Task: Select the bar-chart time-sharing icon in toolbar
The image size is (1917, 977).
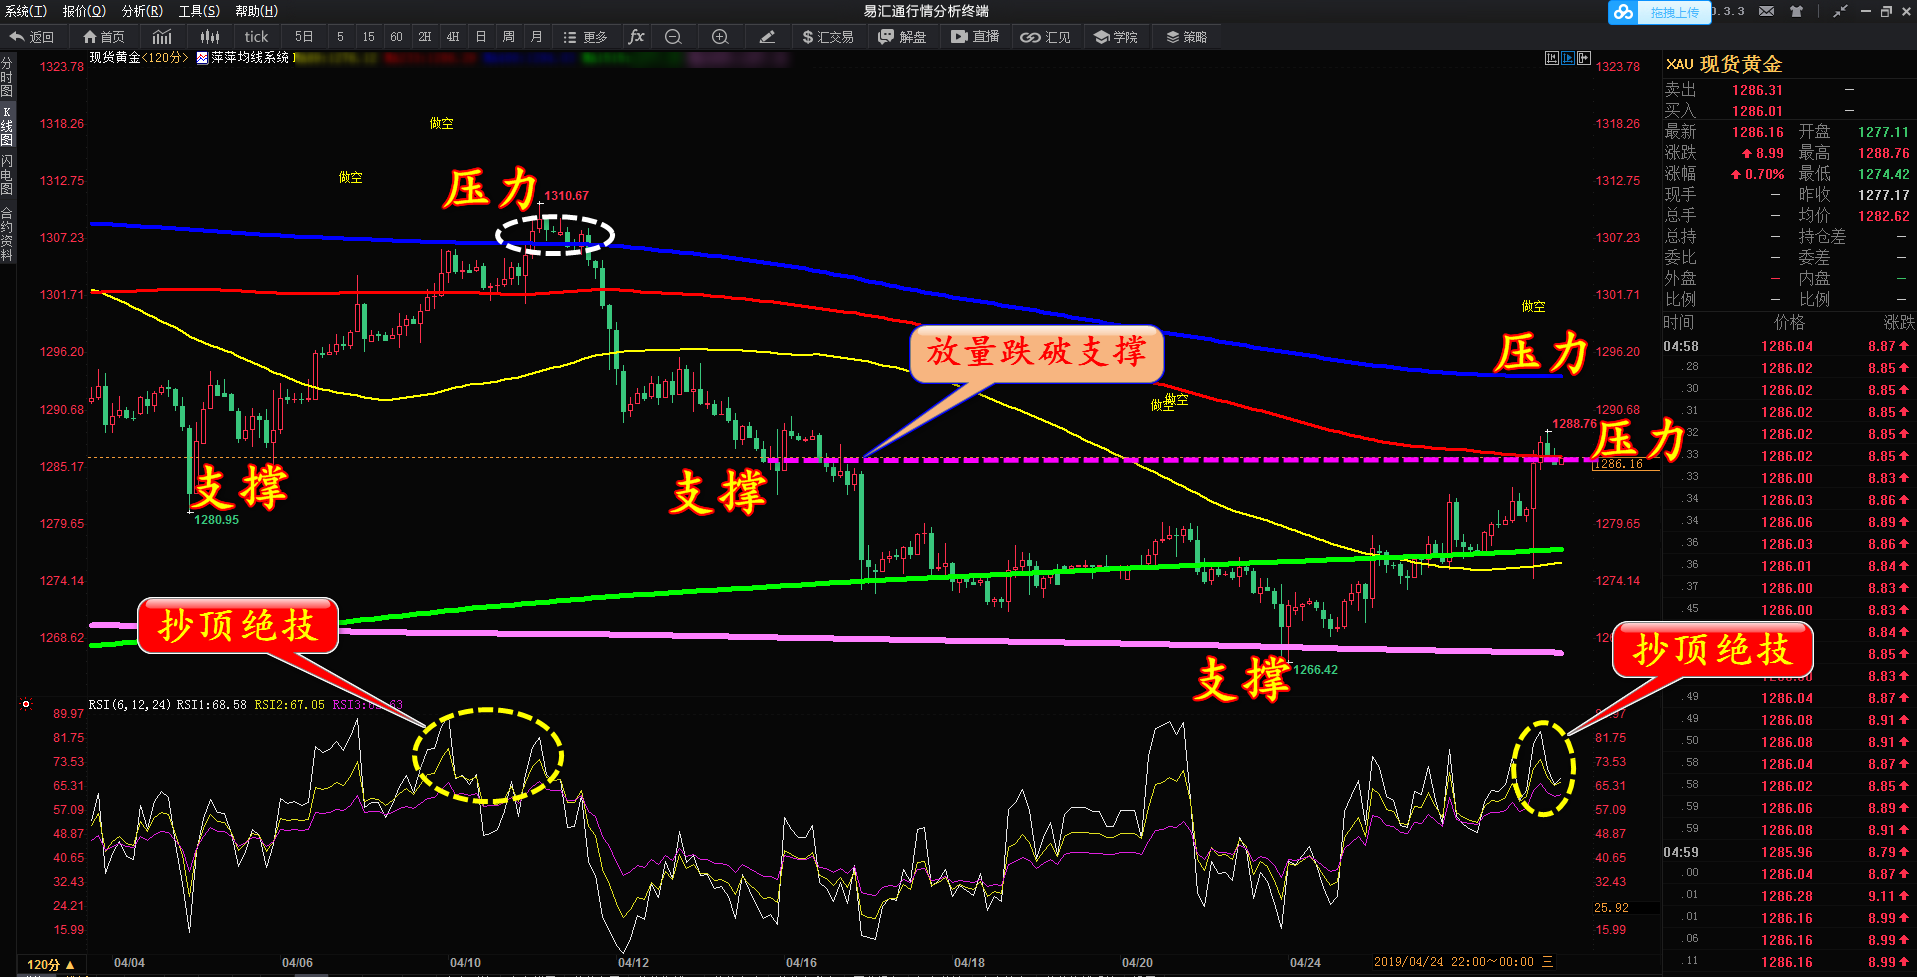Action: point(162,37)
